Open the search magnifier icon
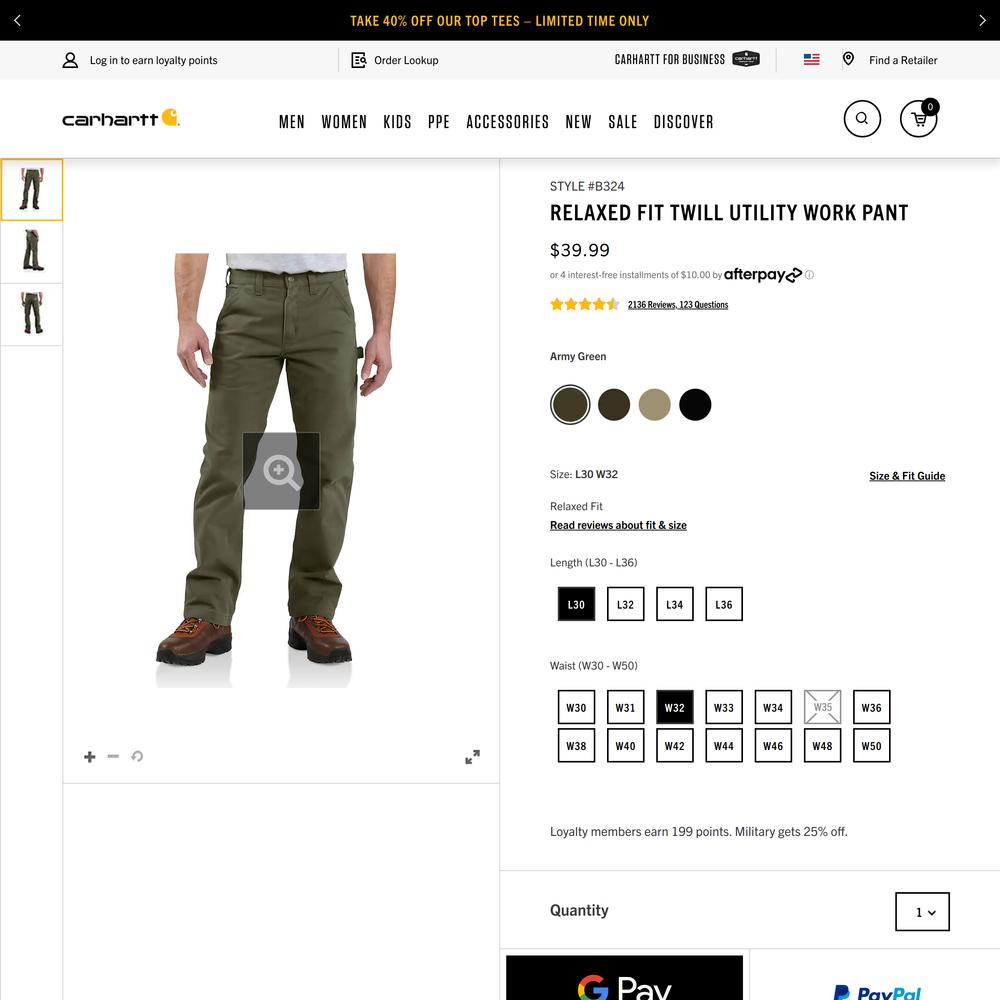1000x1000 pixels. (x=862, y=119)
